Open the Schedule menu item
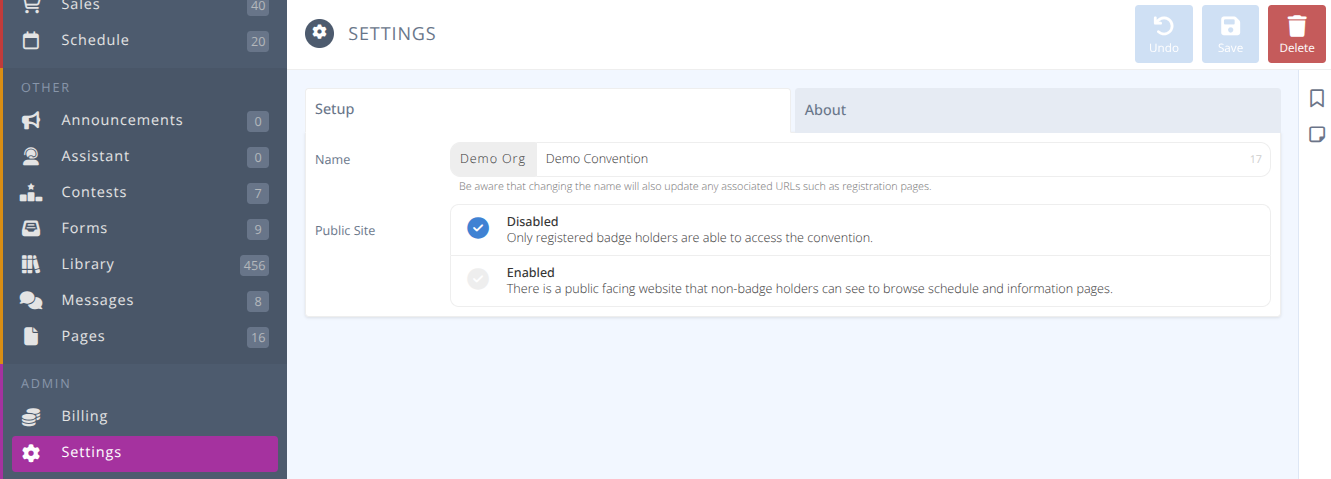This screenshot has width=1331, height=479. click(145, 41)
